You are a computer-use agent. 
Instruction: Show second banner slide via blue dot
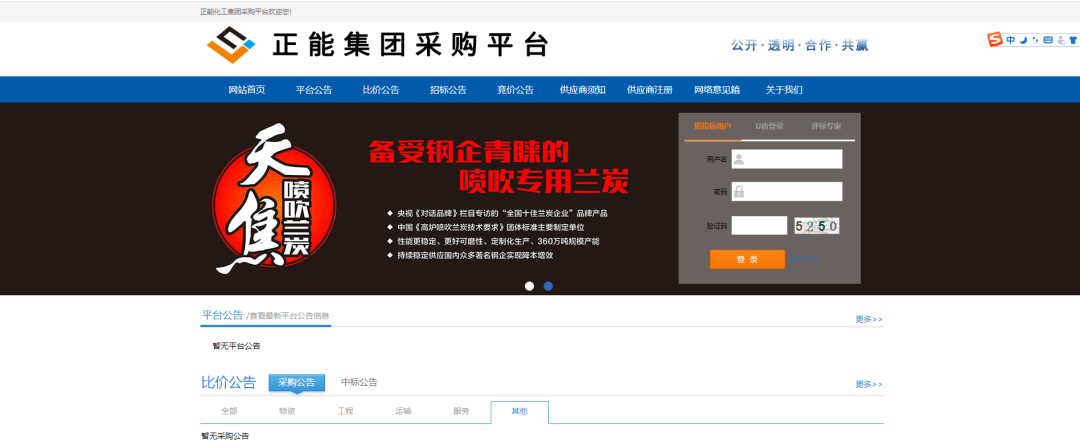[548, 286]
